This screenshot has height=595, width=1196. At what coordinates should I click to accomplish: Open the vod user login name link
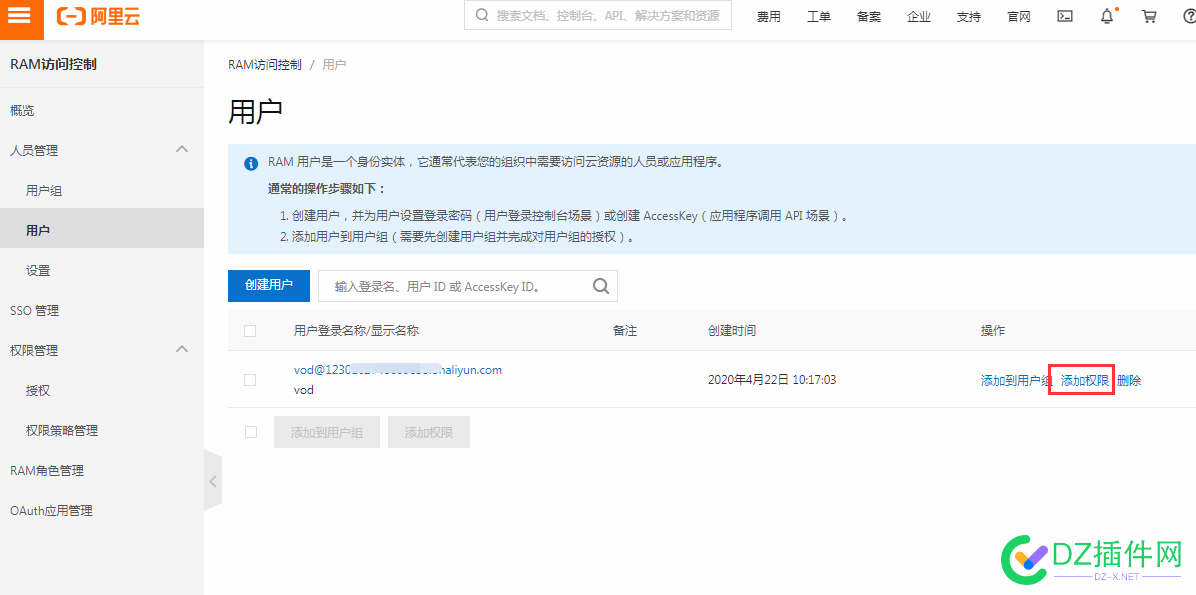[397, 370]
